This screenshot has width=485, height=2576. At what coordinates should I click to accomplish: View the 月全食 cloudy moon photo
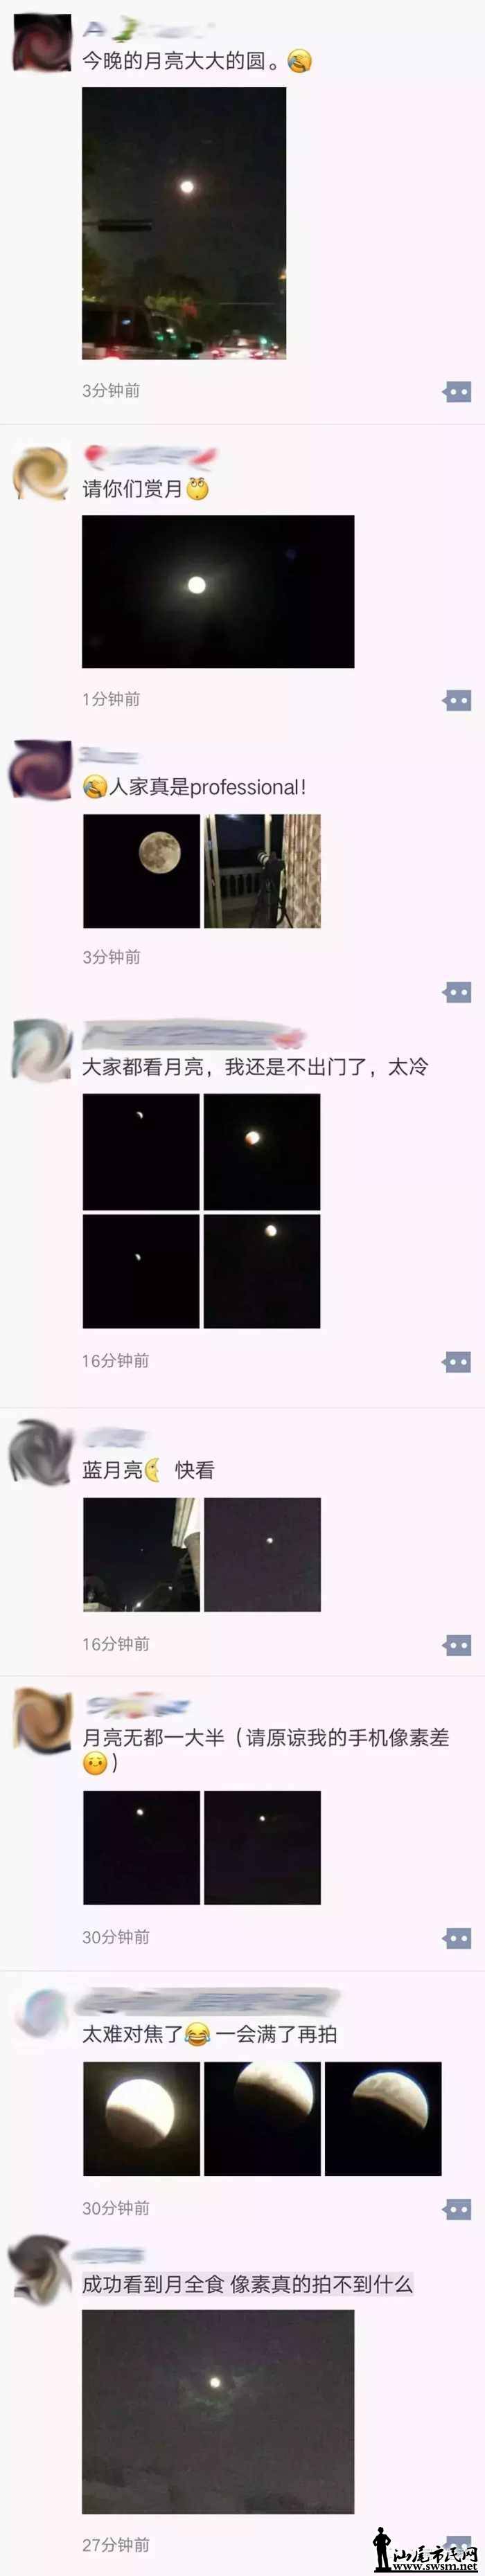[x=218, y=2411]
